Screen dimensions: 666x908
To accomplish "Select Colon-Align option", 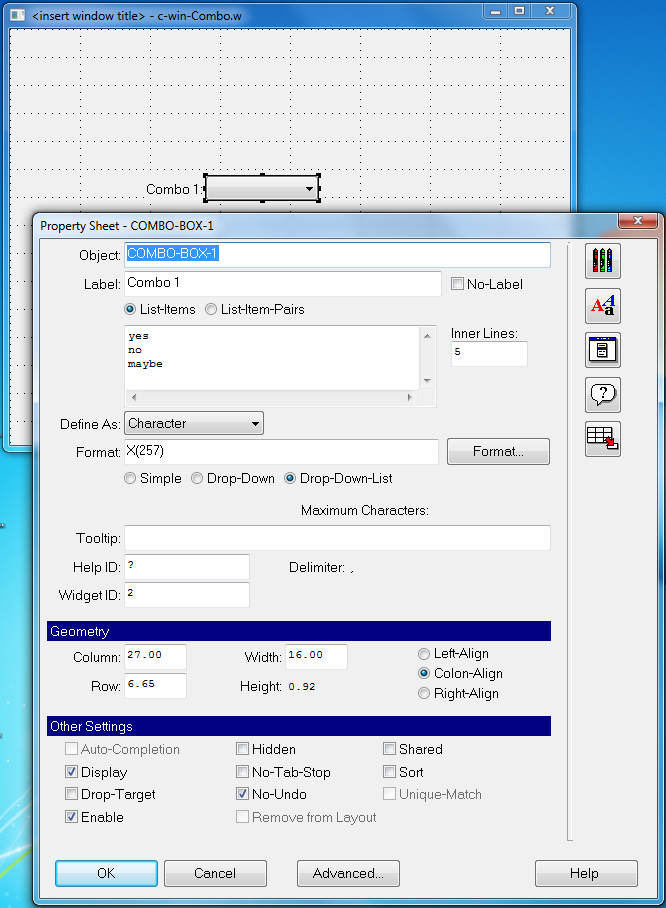I will [x=424, y=673].
